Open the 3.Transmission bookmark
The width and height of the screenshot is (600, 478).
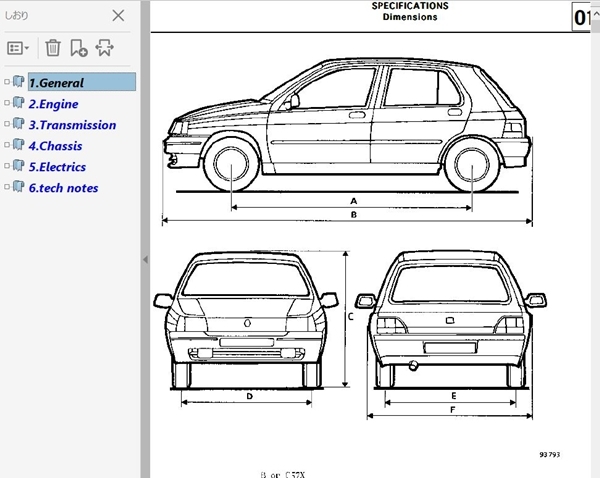click(72, 125)
